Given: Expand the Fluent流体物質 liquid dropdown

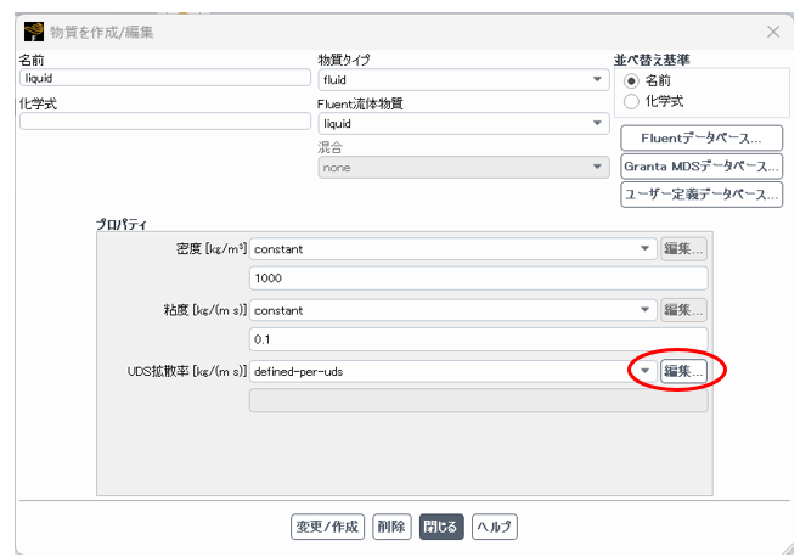Looking at the screenshot, I should click(463, 124).
